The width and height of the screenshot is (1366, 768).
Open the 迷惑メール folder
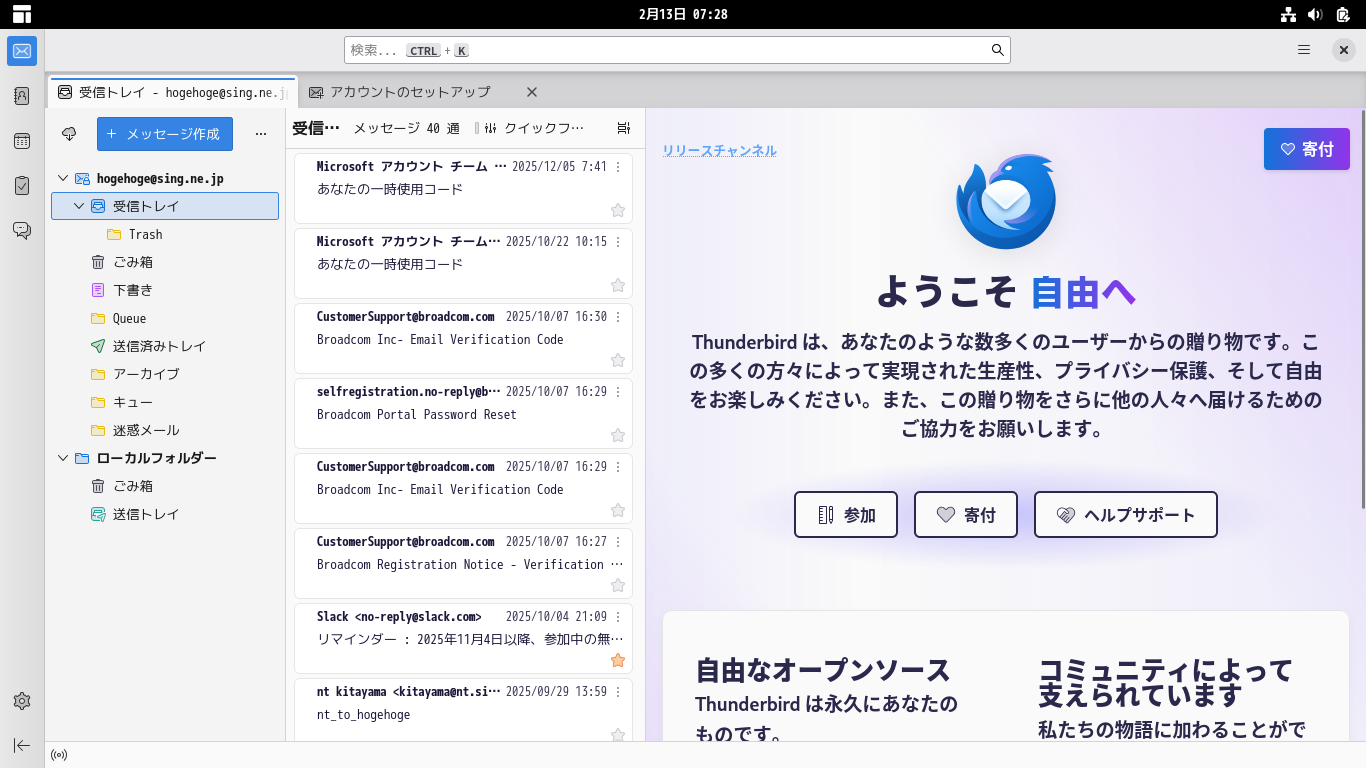165,430
